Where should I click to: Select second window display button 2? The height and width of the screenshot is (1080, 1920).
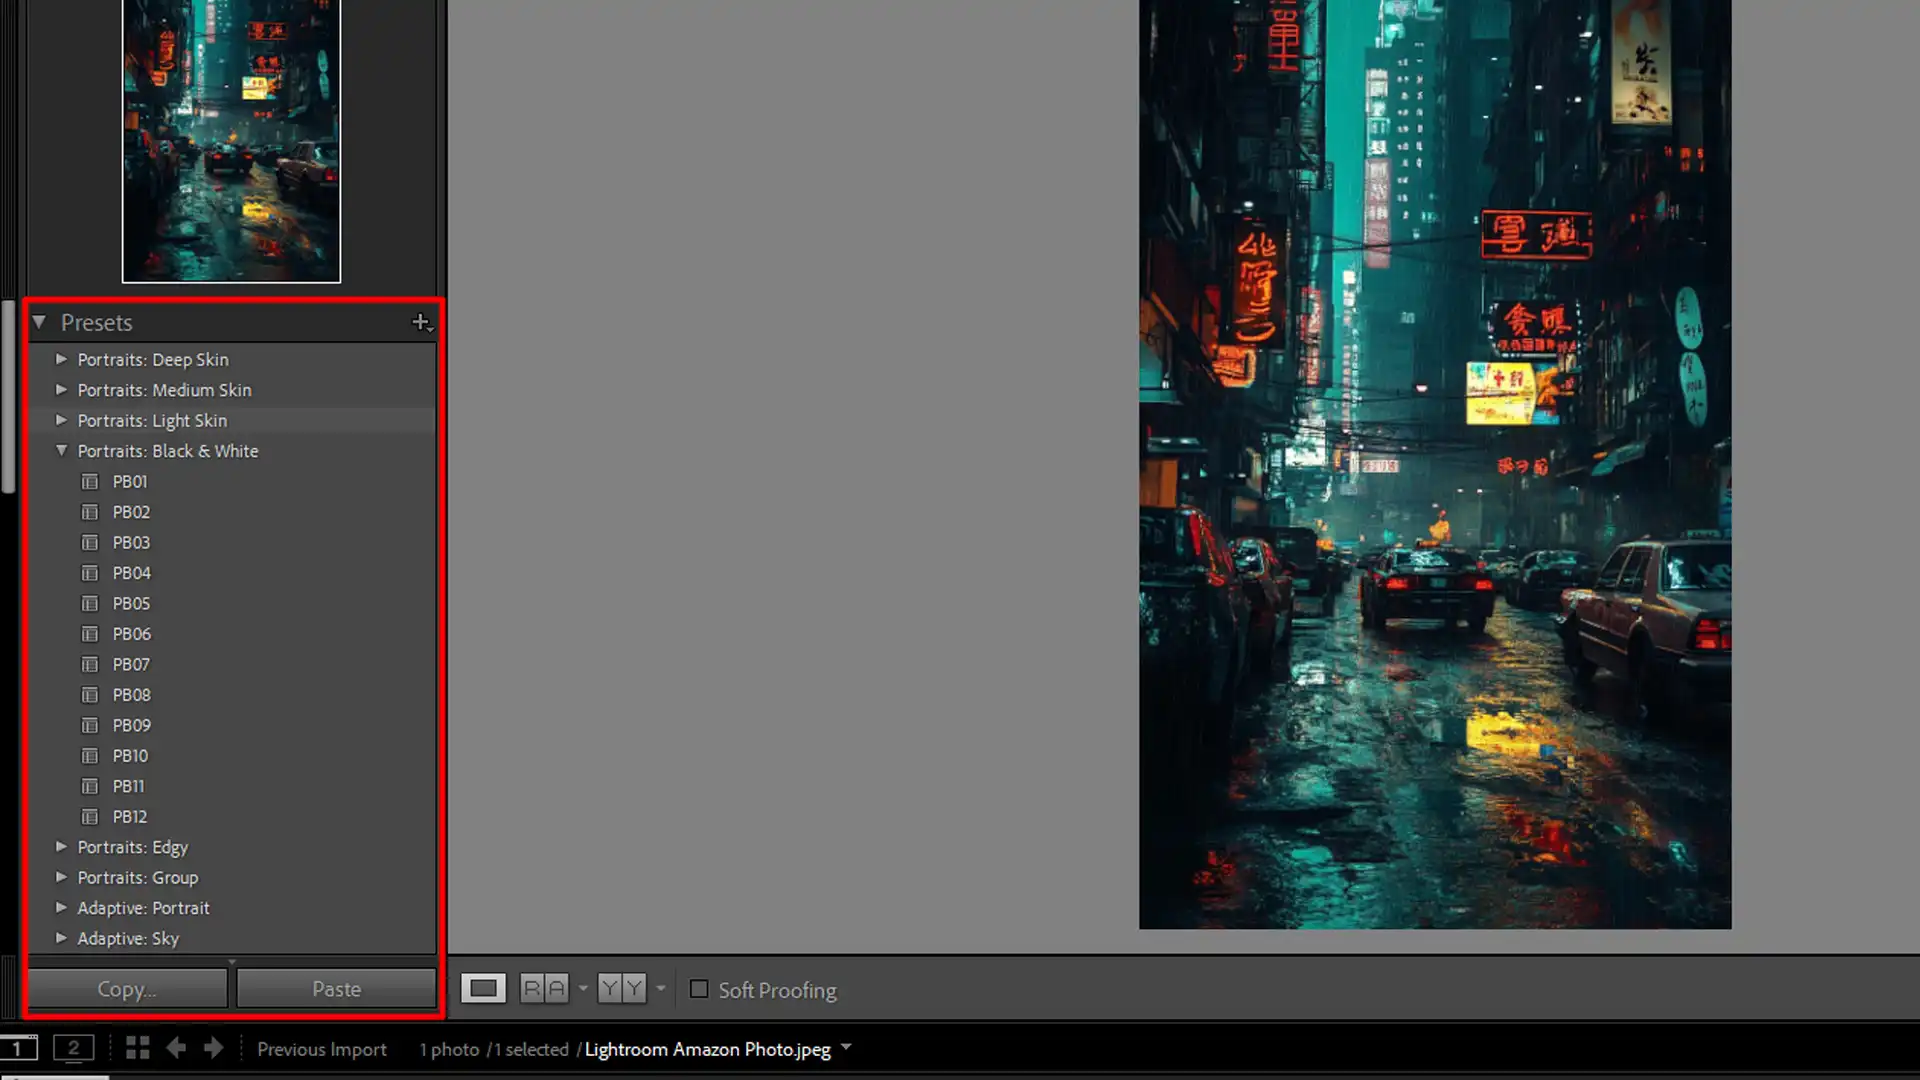73,1048
